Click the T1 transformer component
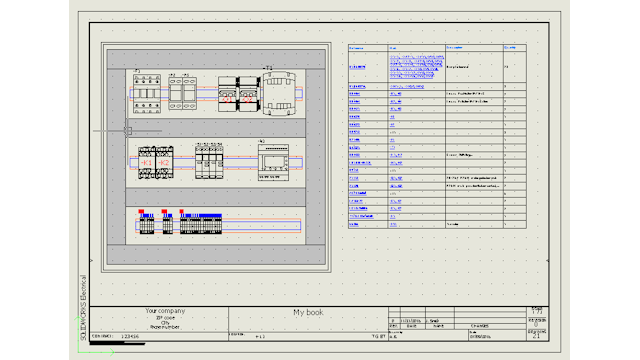 coord(279,93)
